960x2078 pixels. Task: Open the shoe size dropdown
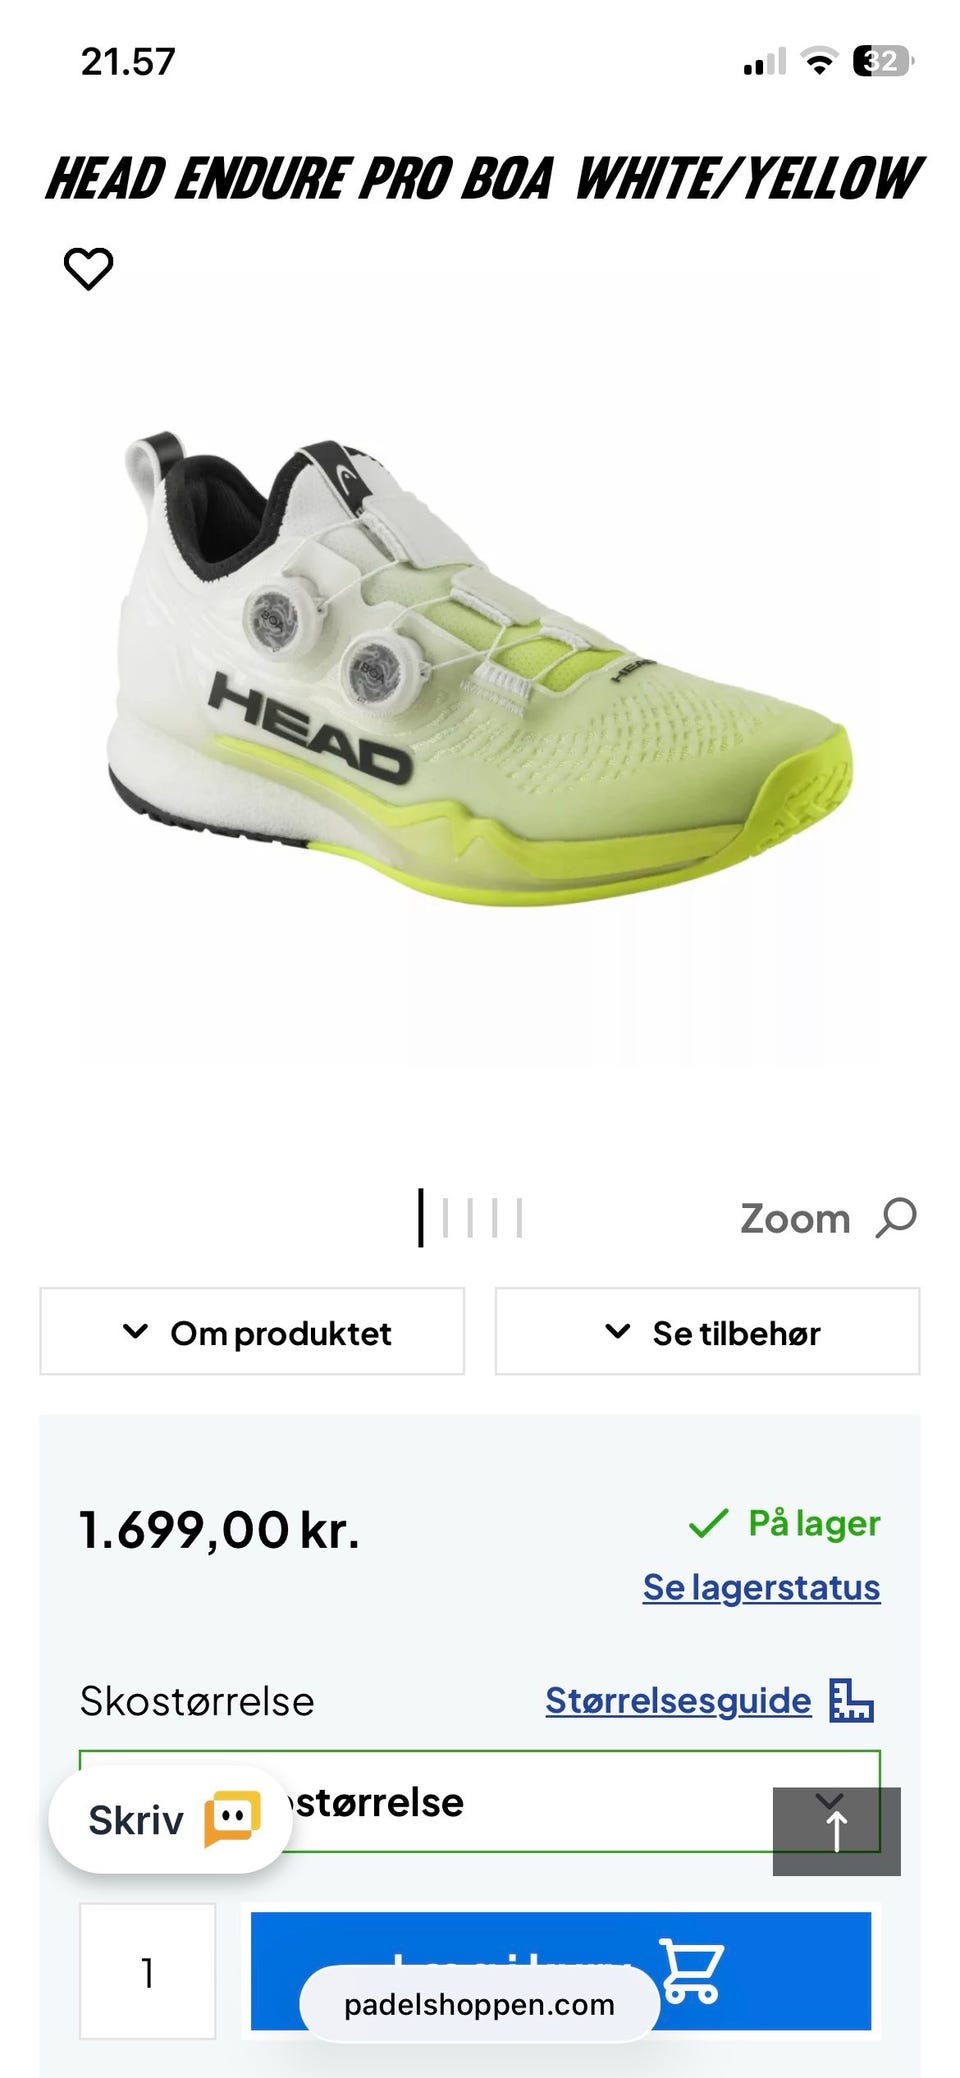coord(480,1802)
